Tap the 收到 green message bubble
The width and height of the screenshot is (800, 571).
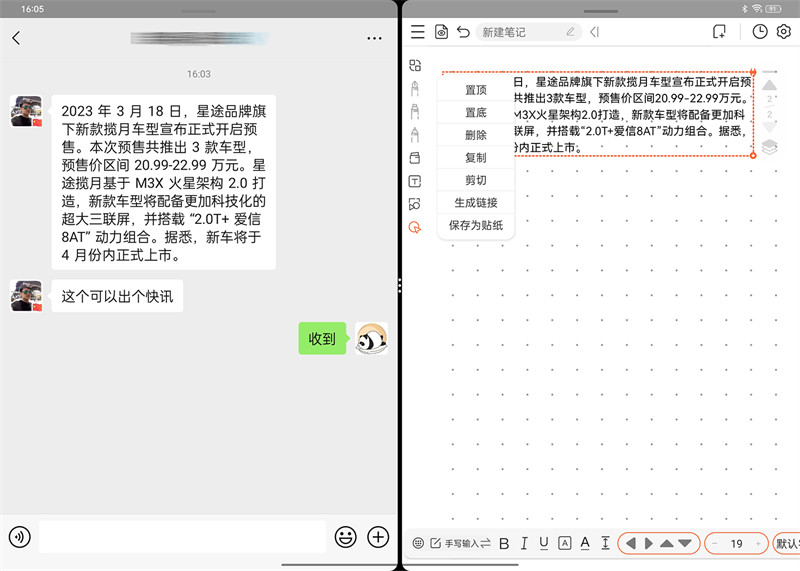coord(322,338)
